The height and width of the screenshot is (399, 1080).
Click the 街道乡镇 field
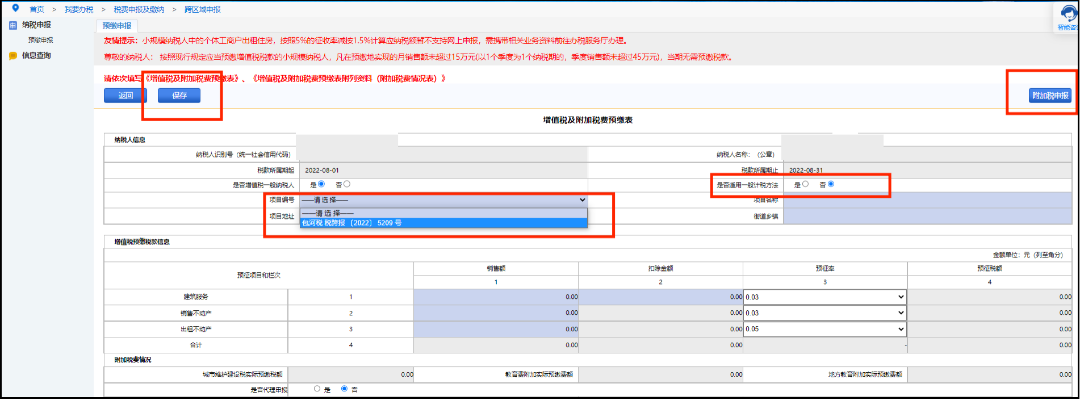click(928, 216)
